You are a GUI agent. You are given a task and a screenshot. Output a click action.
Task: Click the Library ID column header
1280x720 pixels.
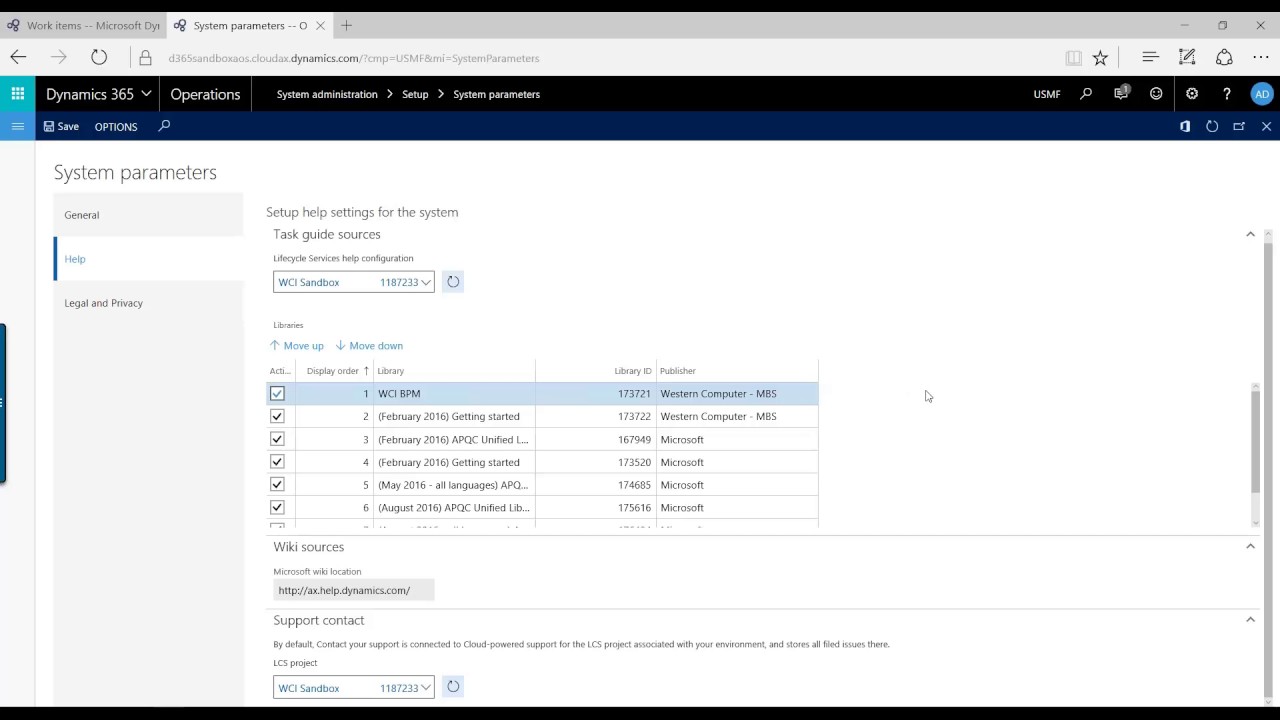click(x=595, y=371)
